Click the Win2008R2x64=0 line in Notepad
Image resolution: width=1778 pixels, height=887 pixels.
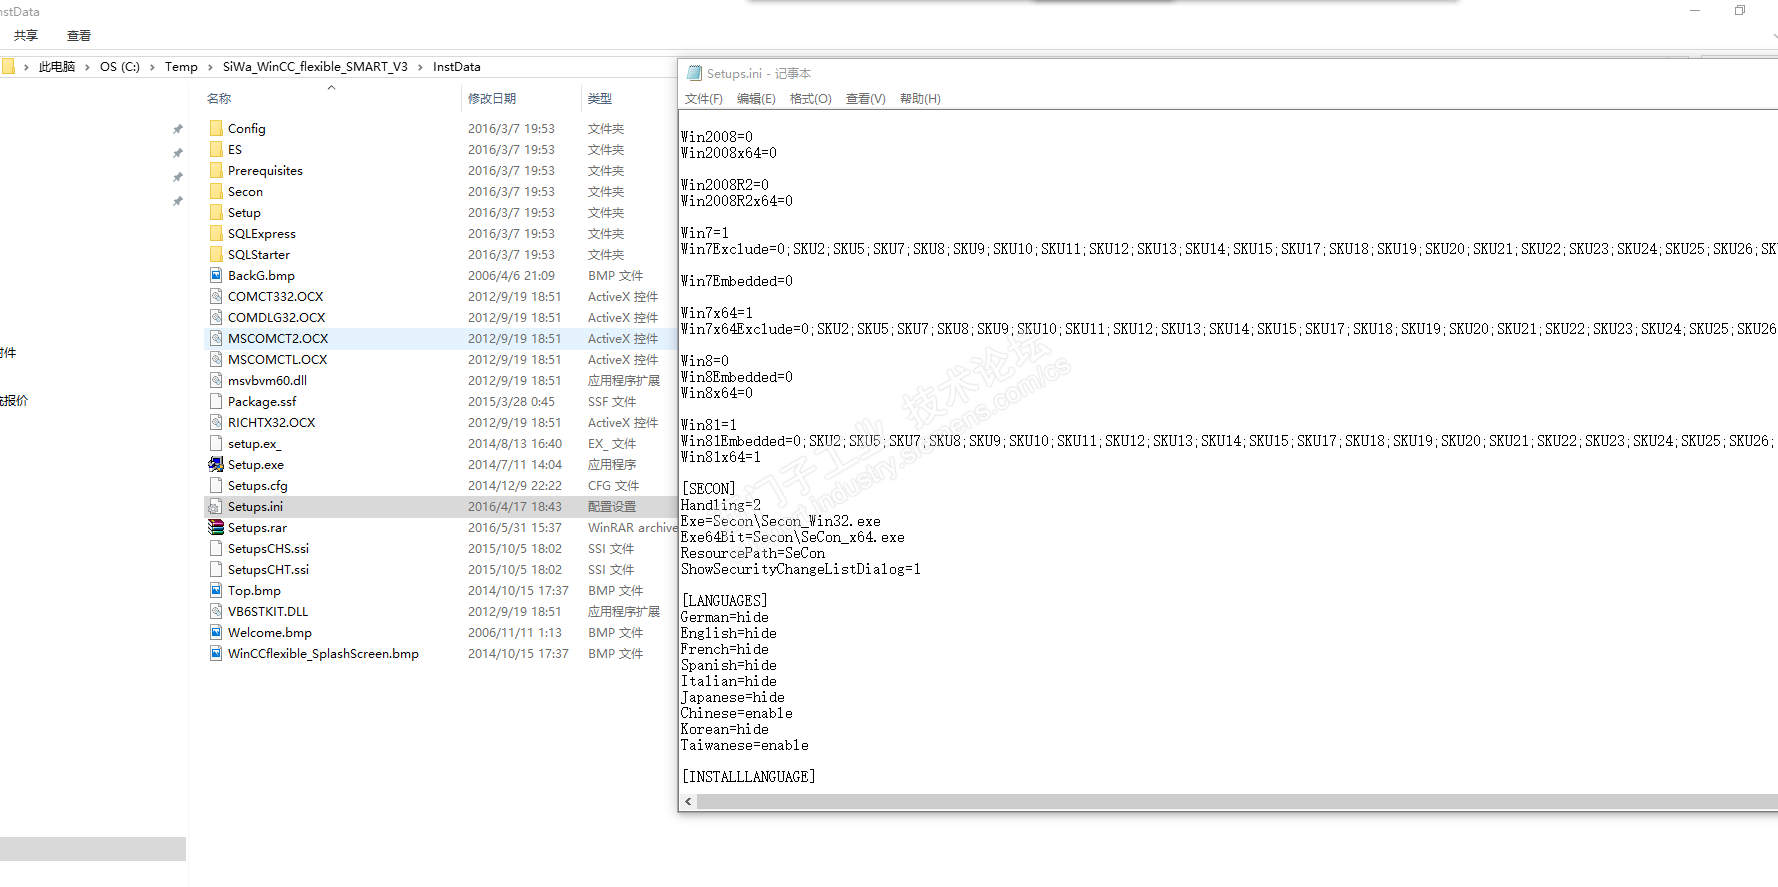[x=737, y=201]
